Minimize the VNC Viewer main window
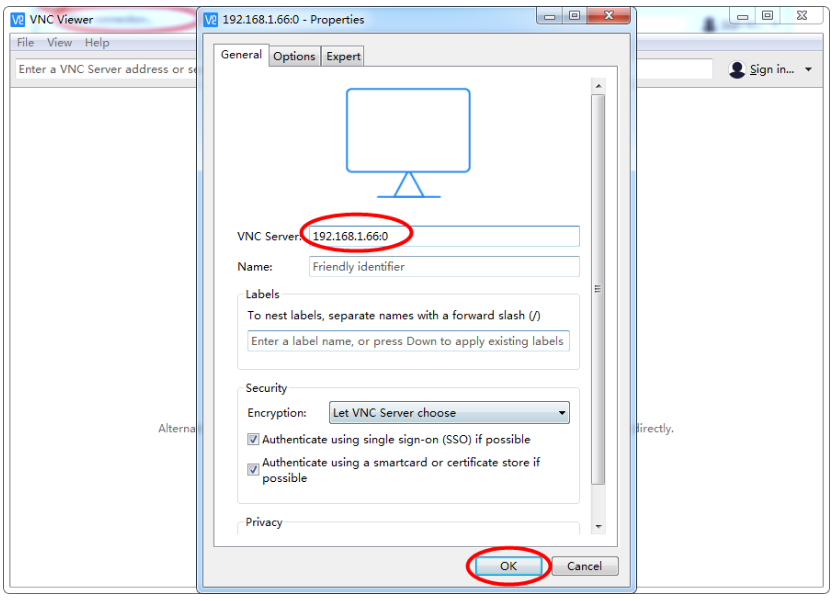This screenshot has width=837, height=601. click(742, 17)
